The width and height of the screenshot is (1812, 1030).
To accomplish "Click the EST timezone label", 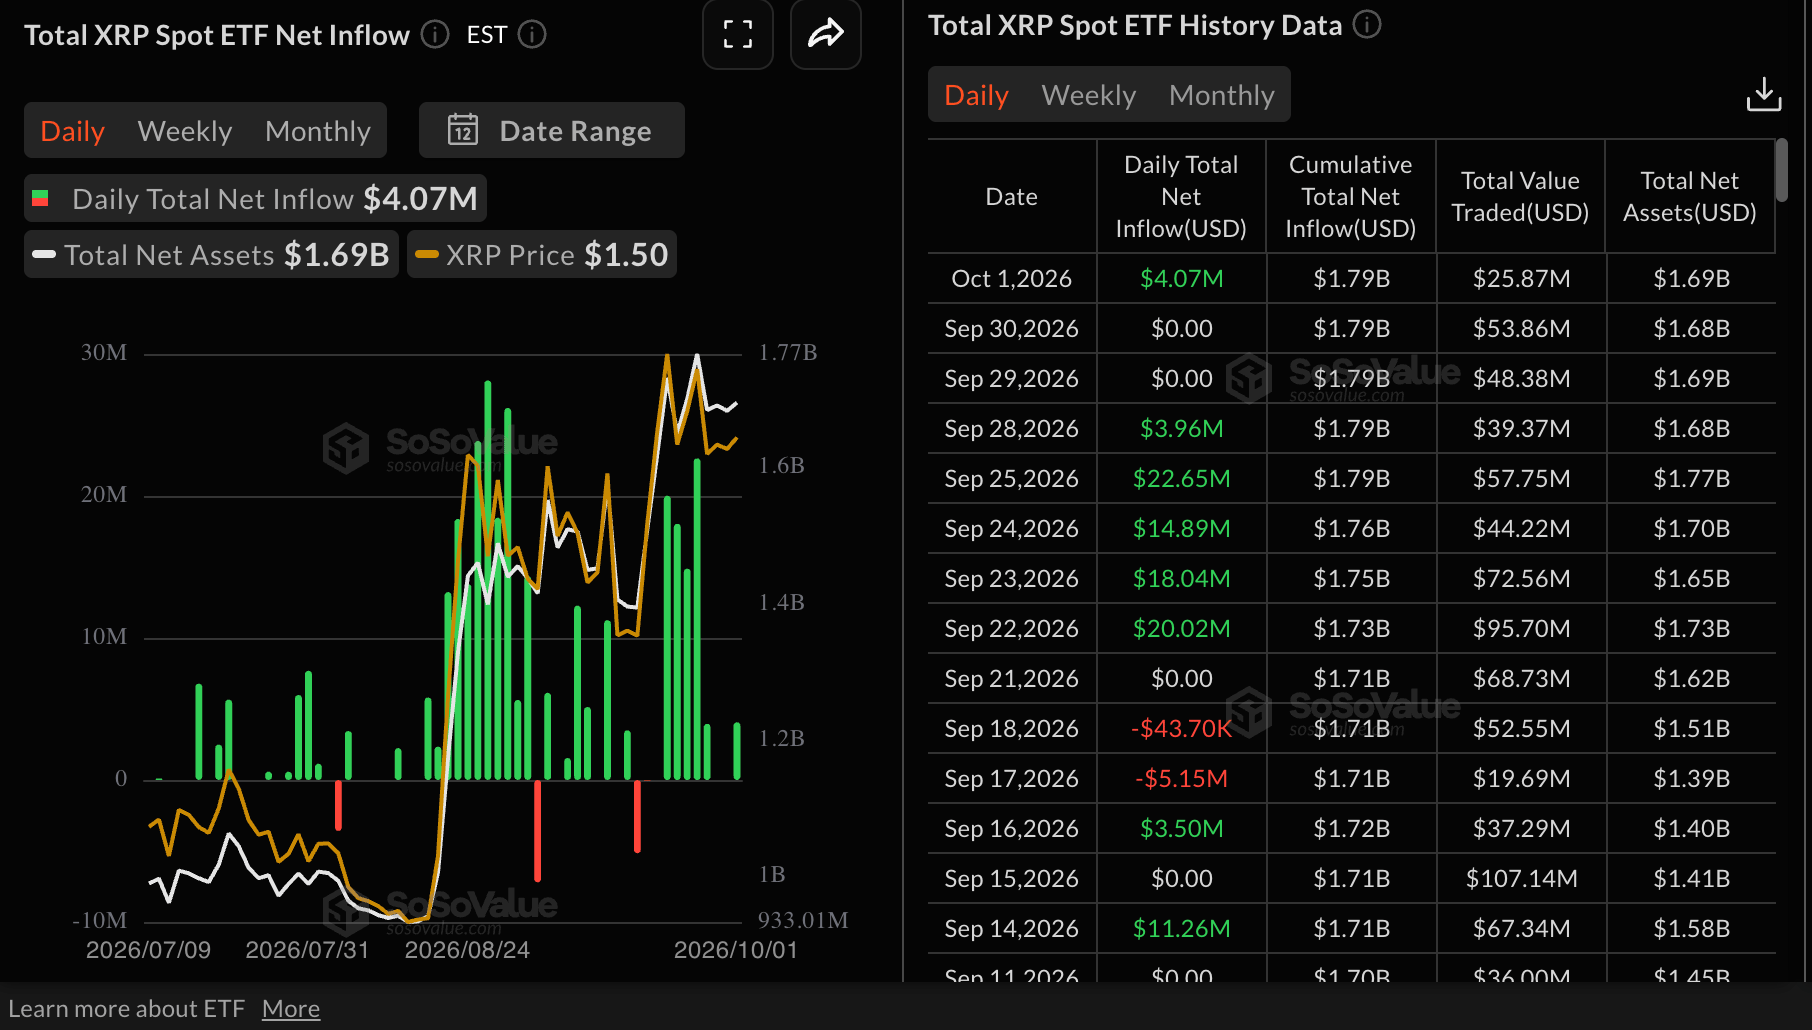I will pyautogui.click(x=487, y=35).
